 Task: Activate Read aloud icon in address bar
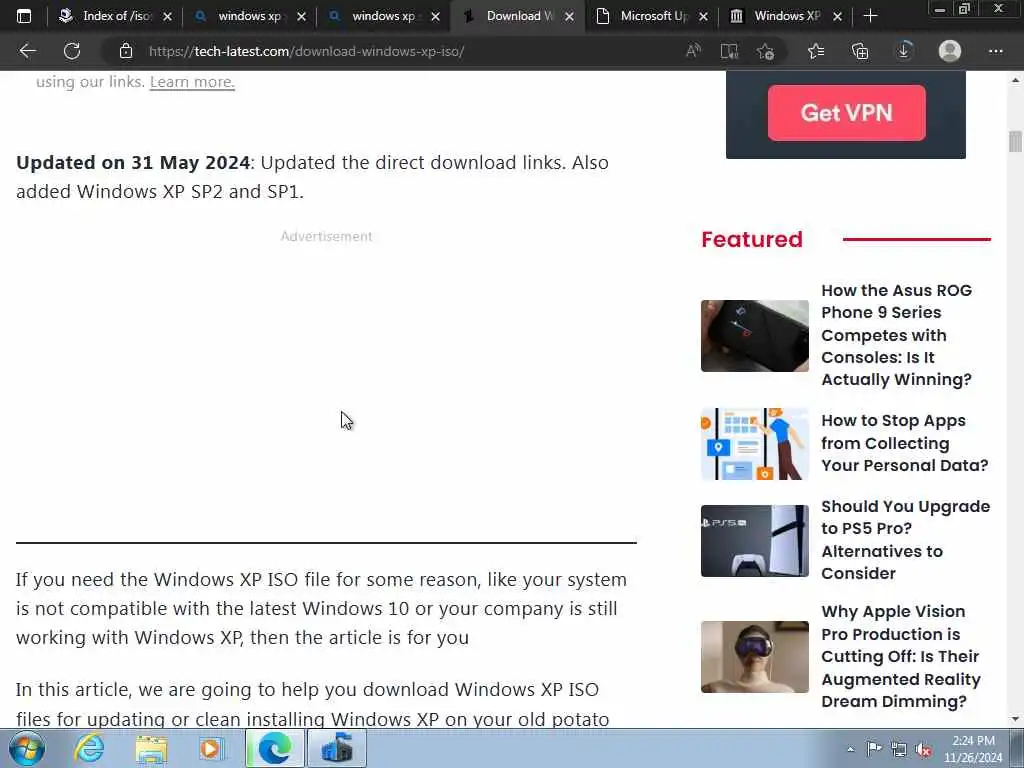point(694,51)
